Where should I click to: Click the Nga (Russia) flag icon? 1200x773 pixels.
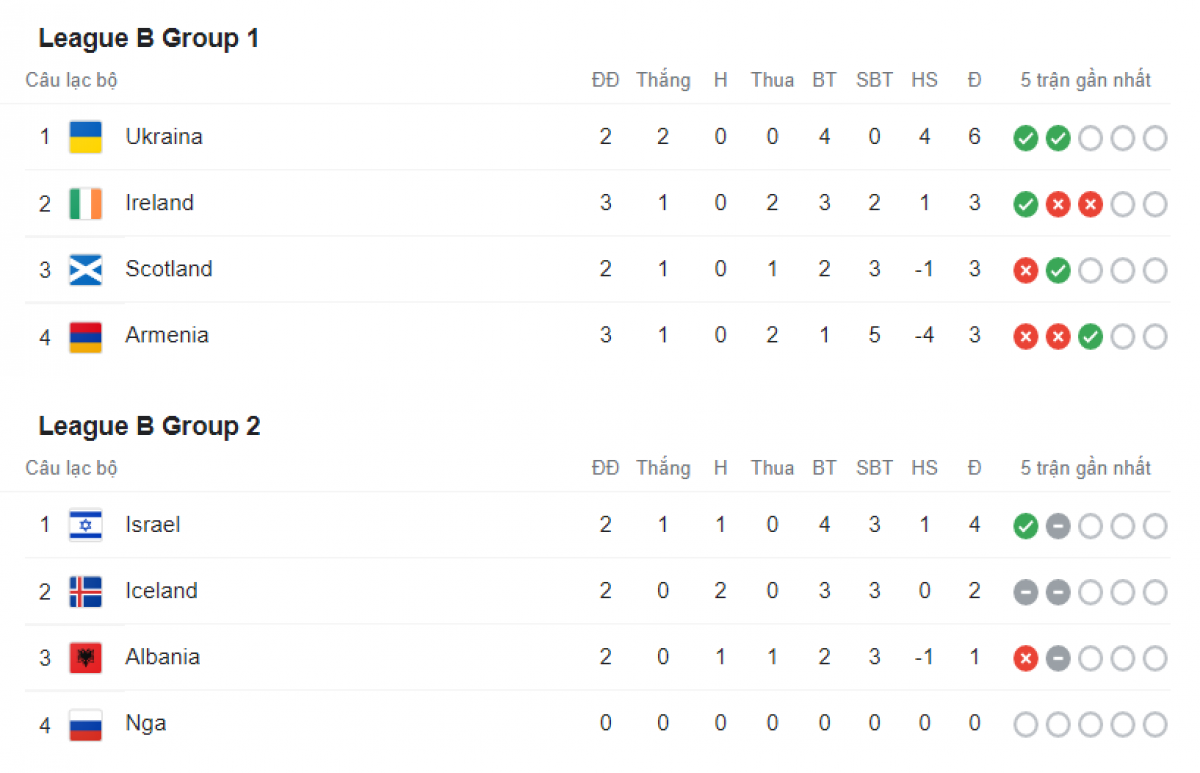85,724
